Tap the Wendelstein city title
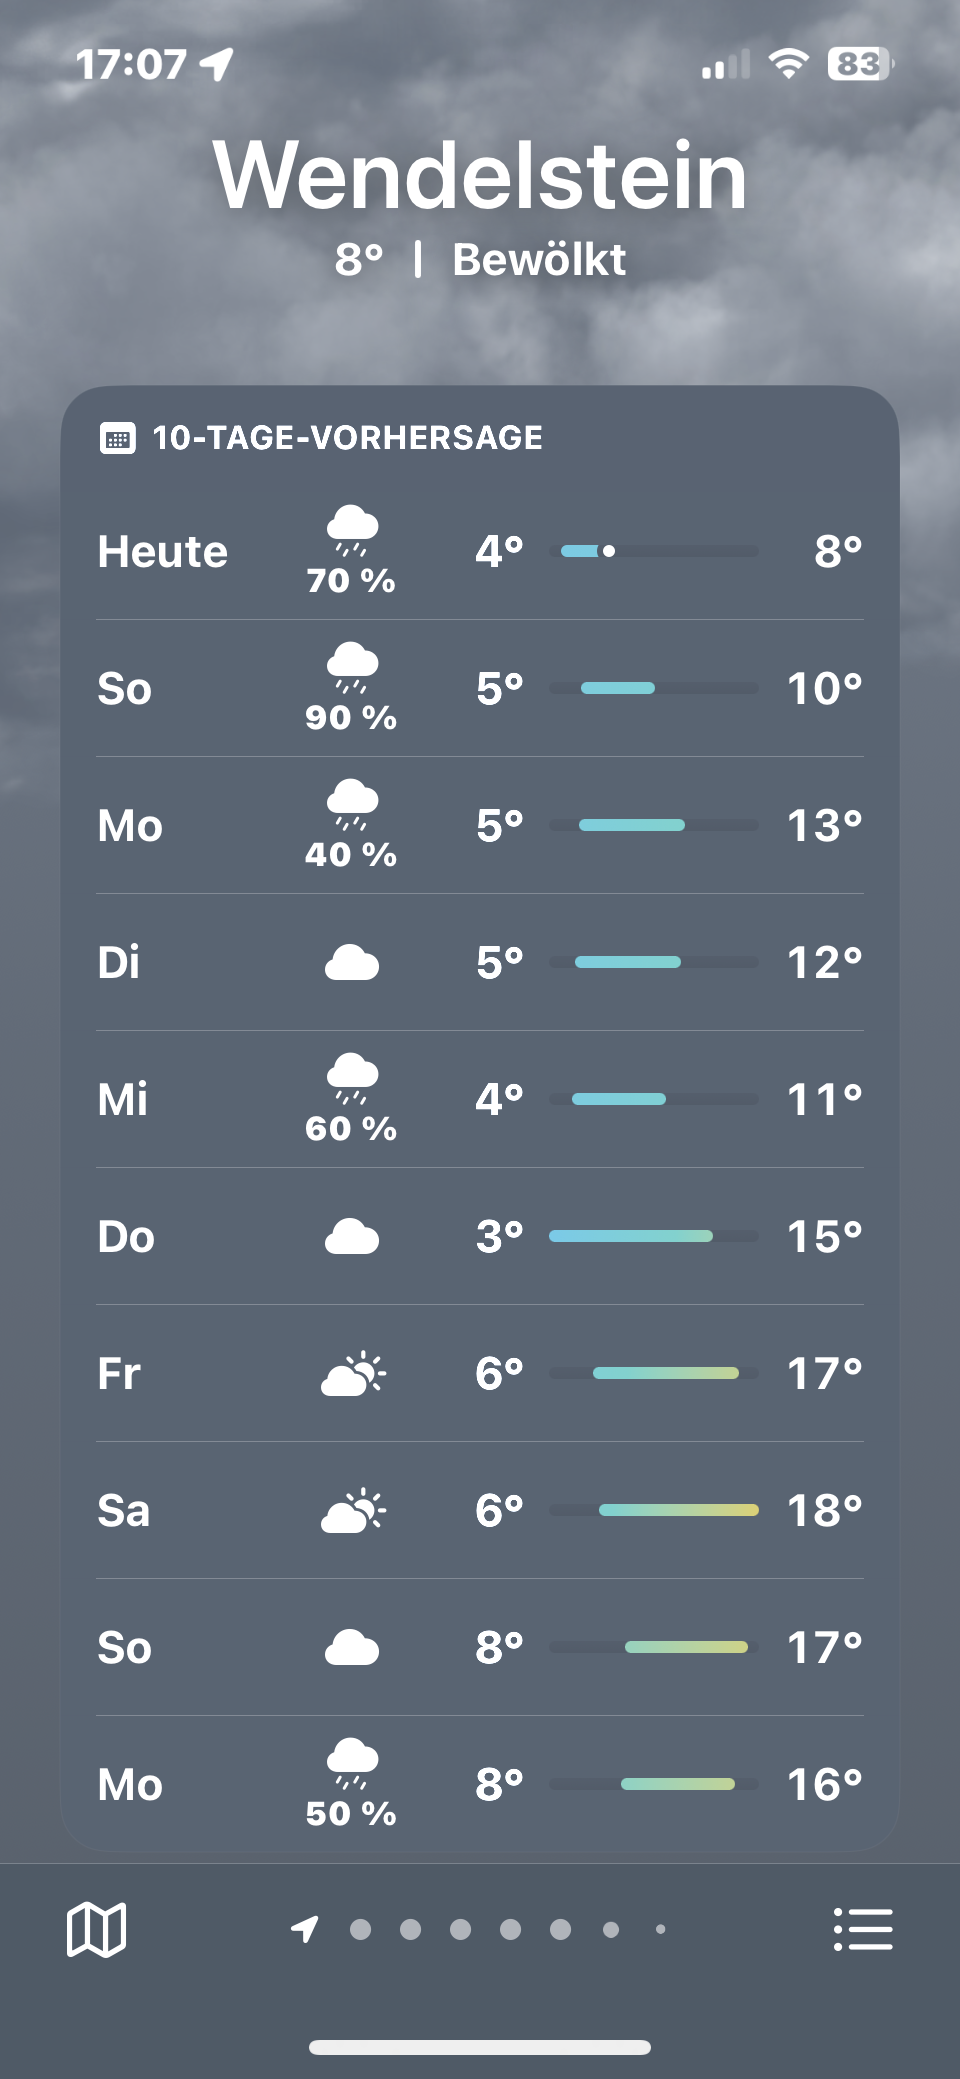 pos(480,176)
